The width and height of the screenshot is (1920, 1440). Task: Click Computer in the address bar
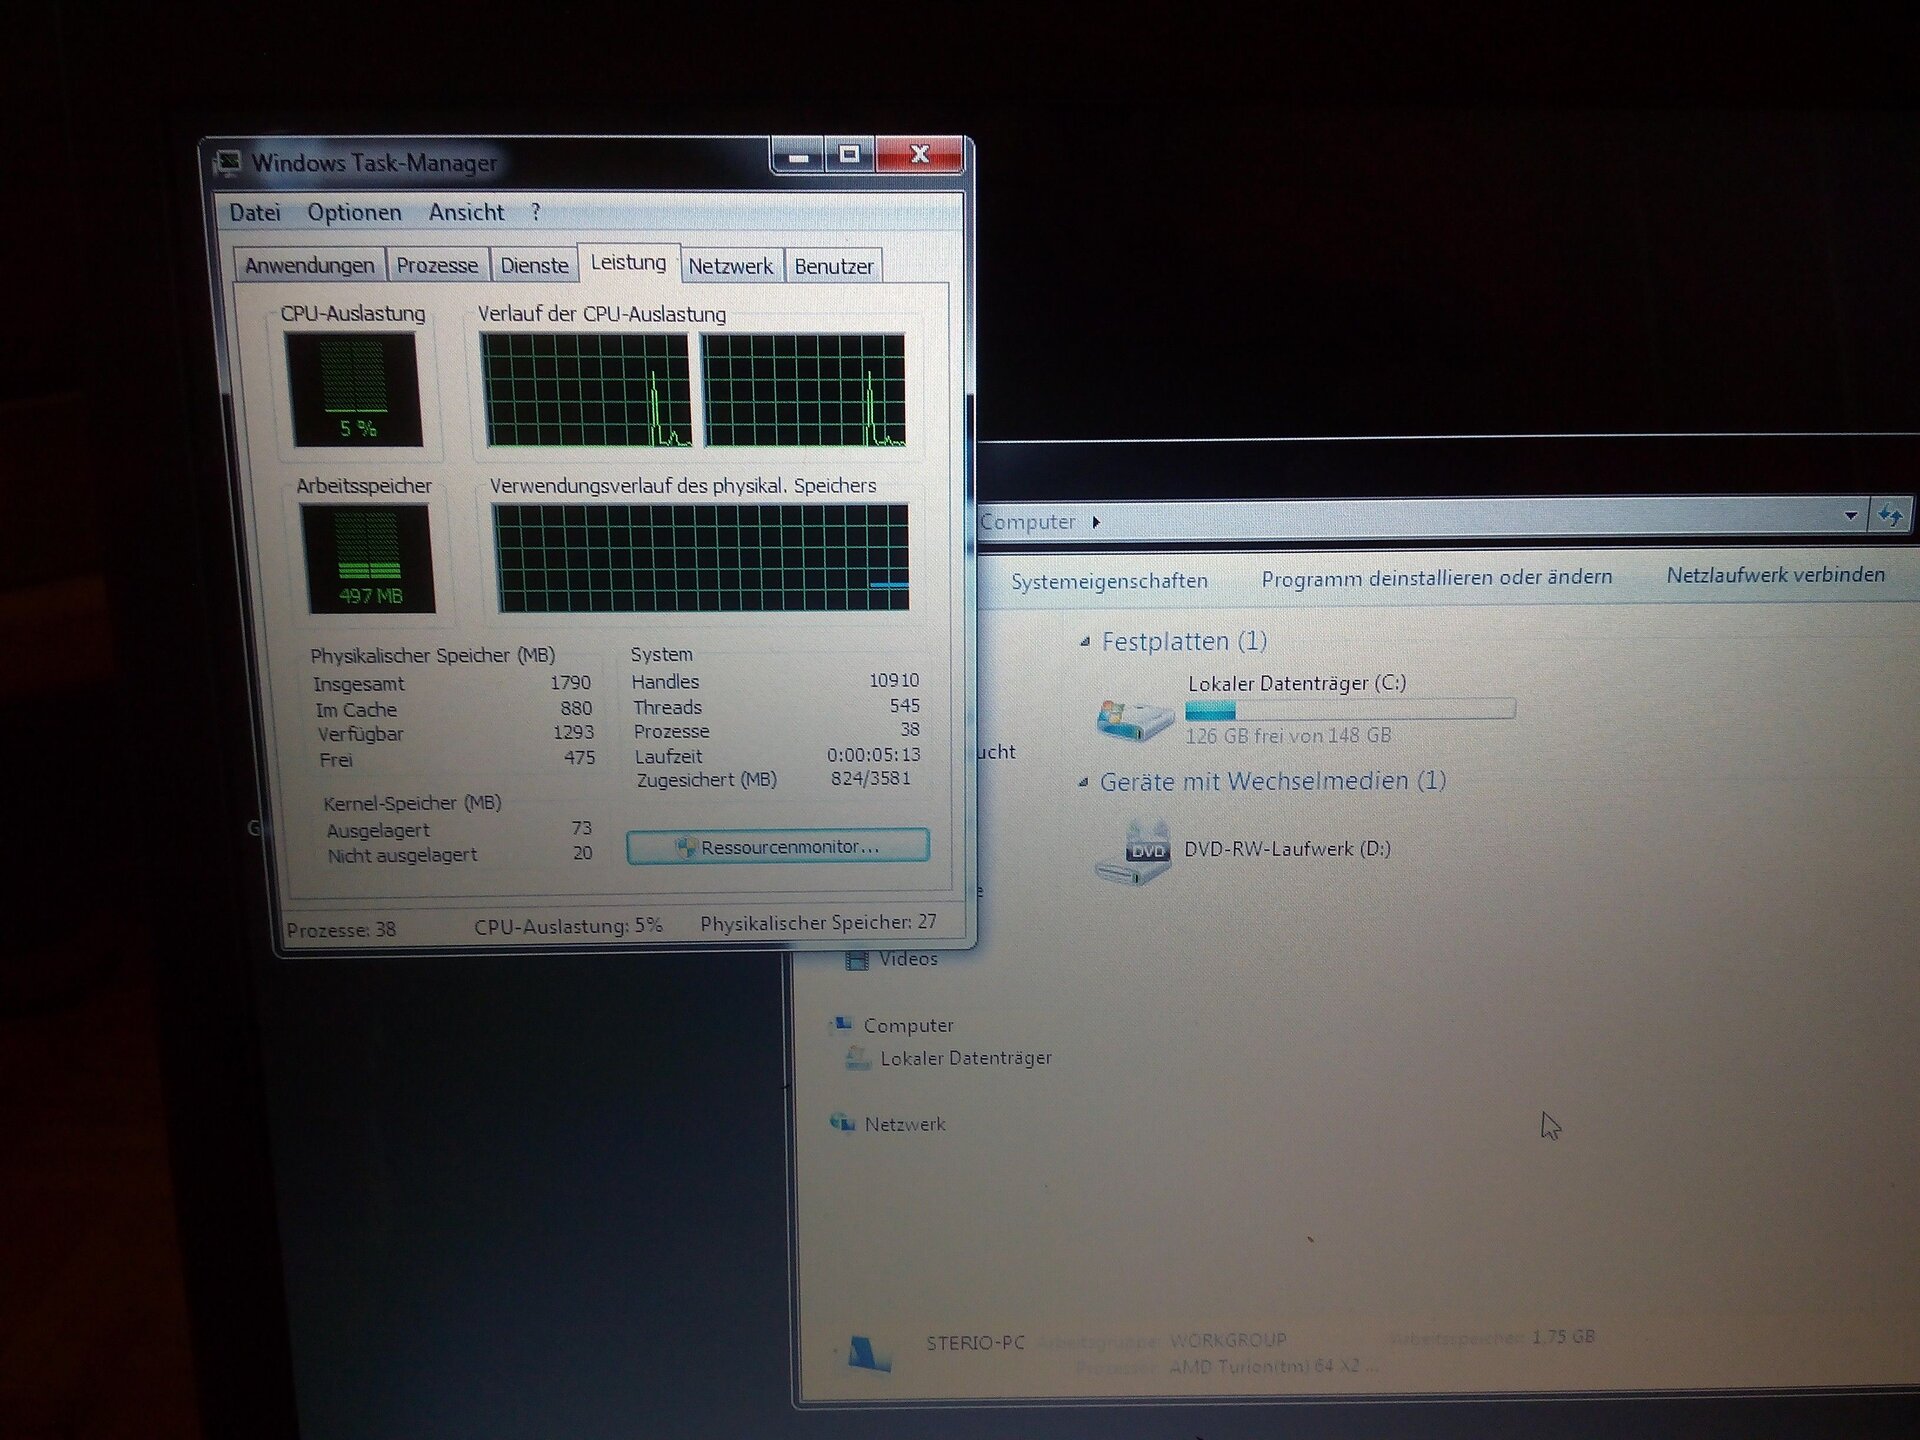click(1027, 522)
